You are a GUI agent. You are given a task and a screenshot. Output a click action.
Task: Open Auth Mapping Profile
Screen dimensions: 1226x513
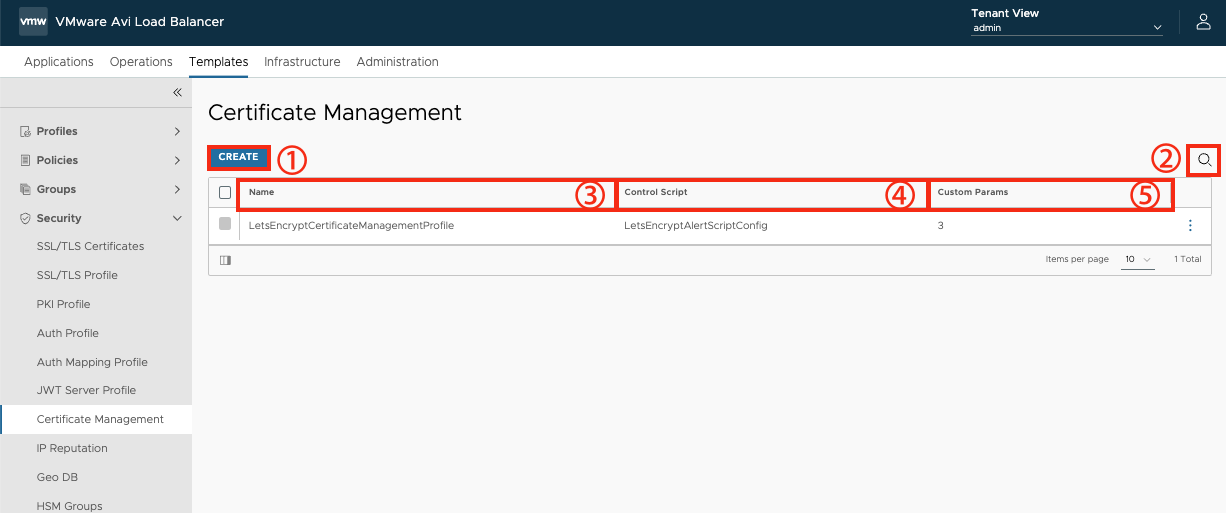click(92, 362)
